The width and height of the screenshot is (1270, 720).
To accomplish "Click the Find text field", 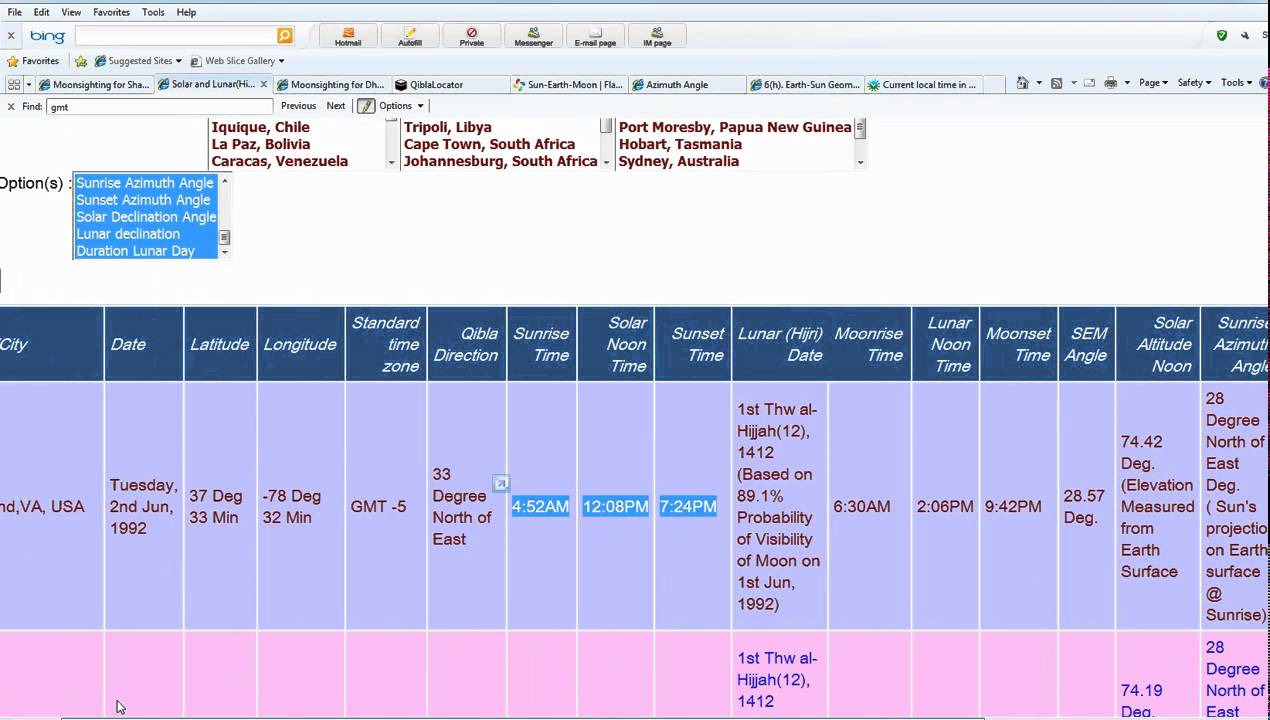I will [x=160, y=106].
